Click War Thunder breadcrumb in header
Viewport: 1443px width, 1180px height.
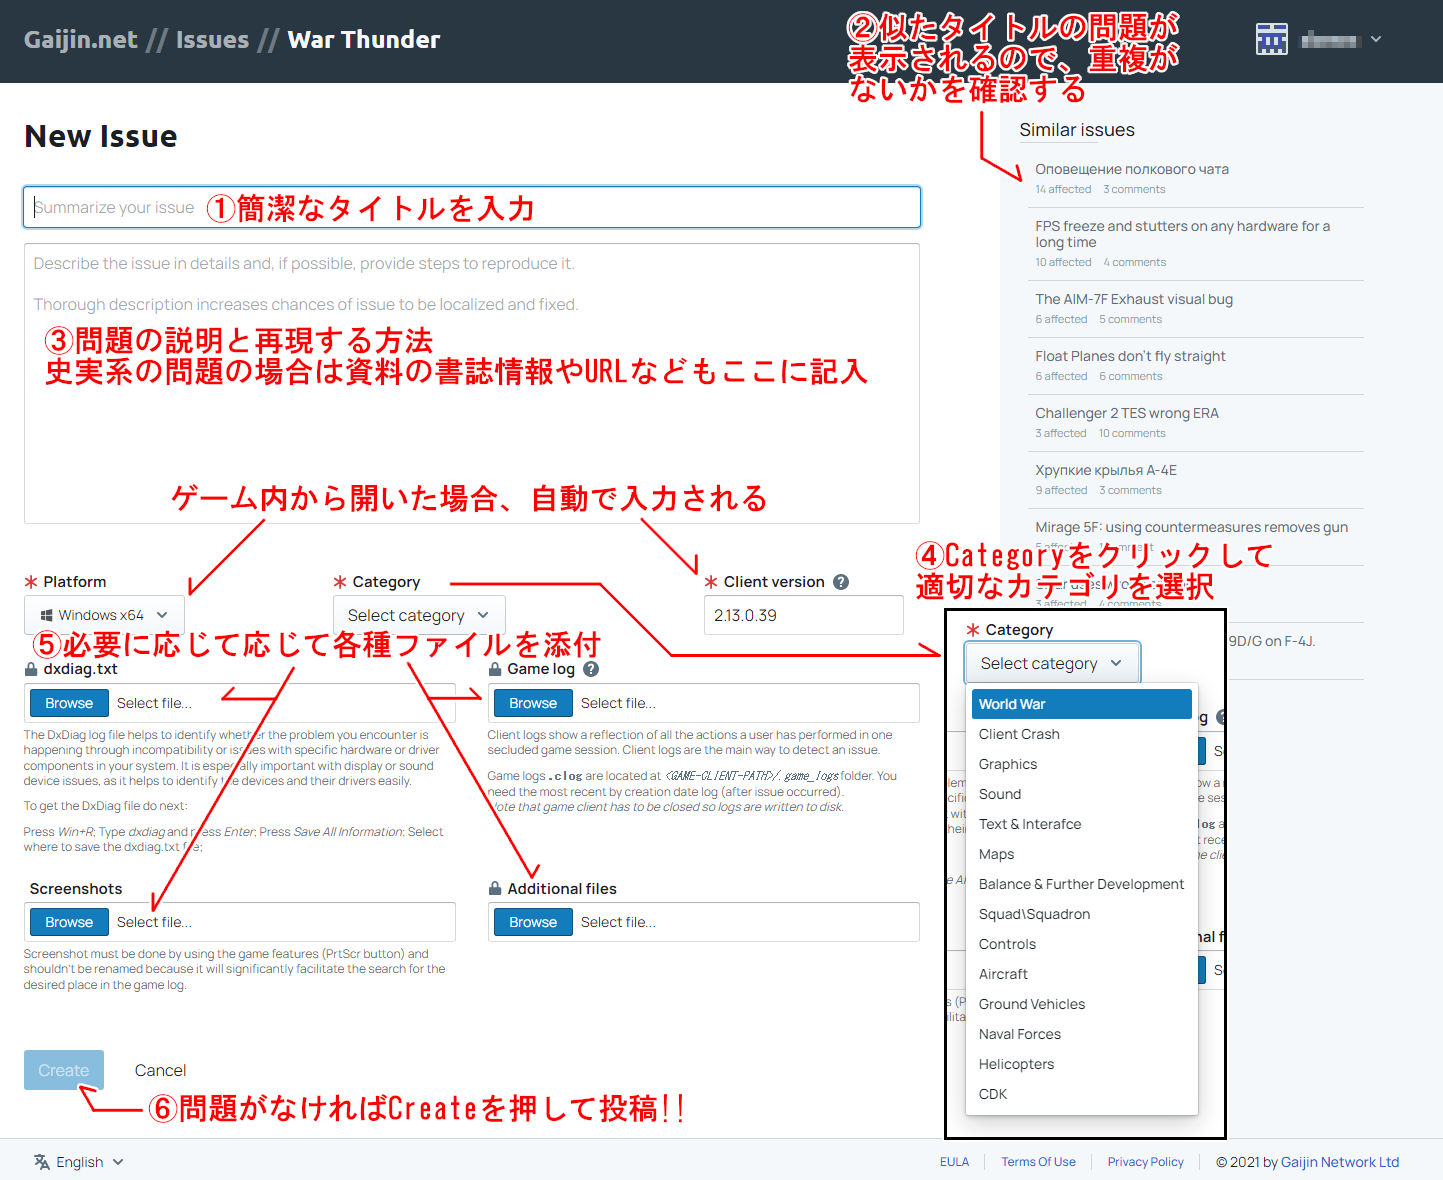(364, 40)
